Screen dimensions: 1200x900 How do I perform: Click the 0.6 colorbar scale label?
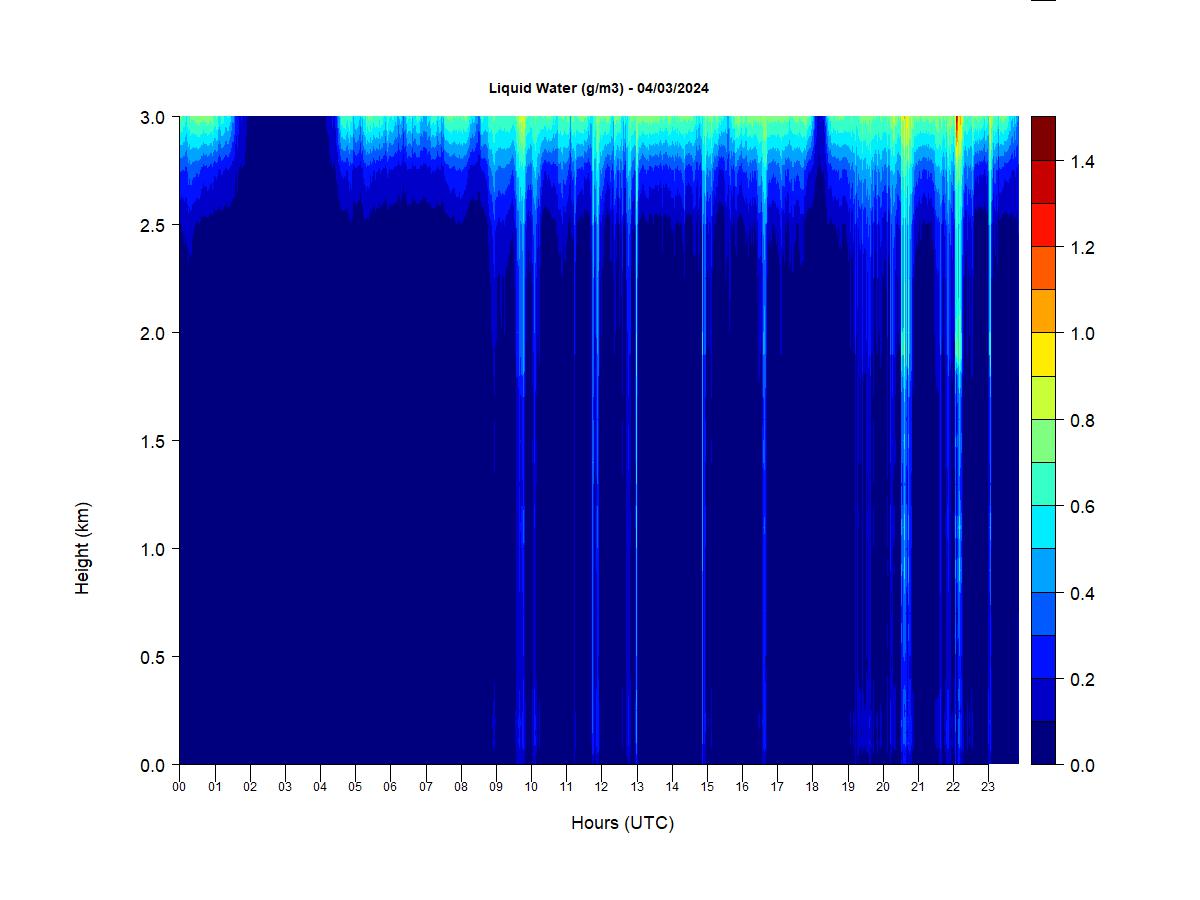pyautogui.click(x=1082, y=507)
